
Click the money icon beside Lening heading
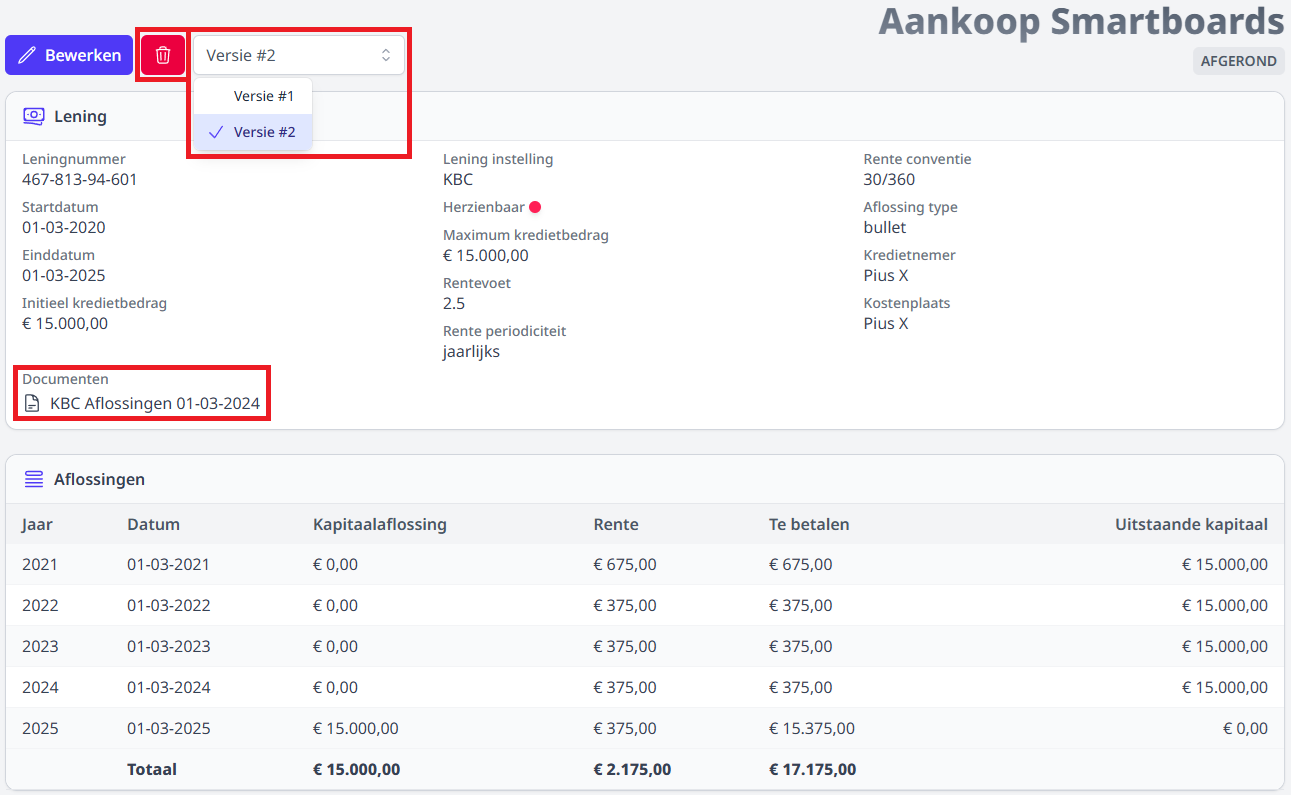pos(33,116)
